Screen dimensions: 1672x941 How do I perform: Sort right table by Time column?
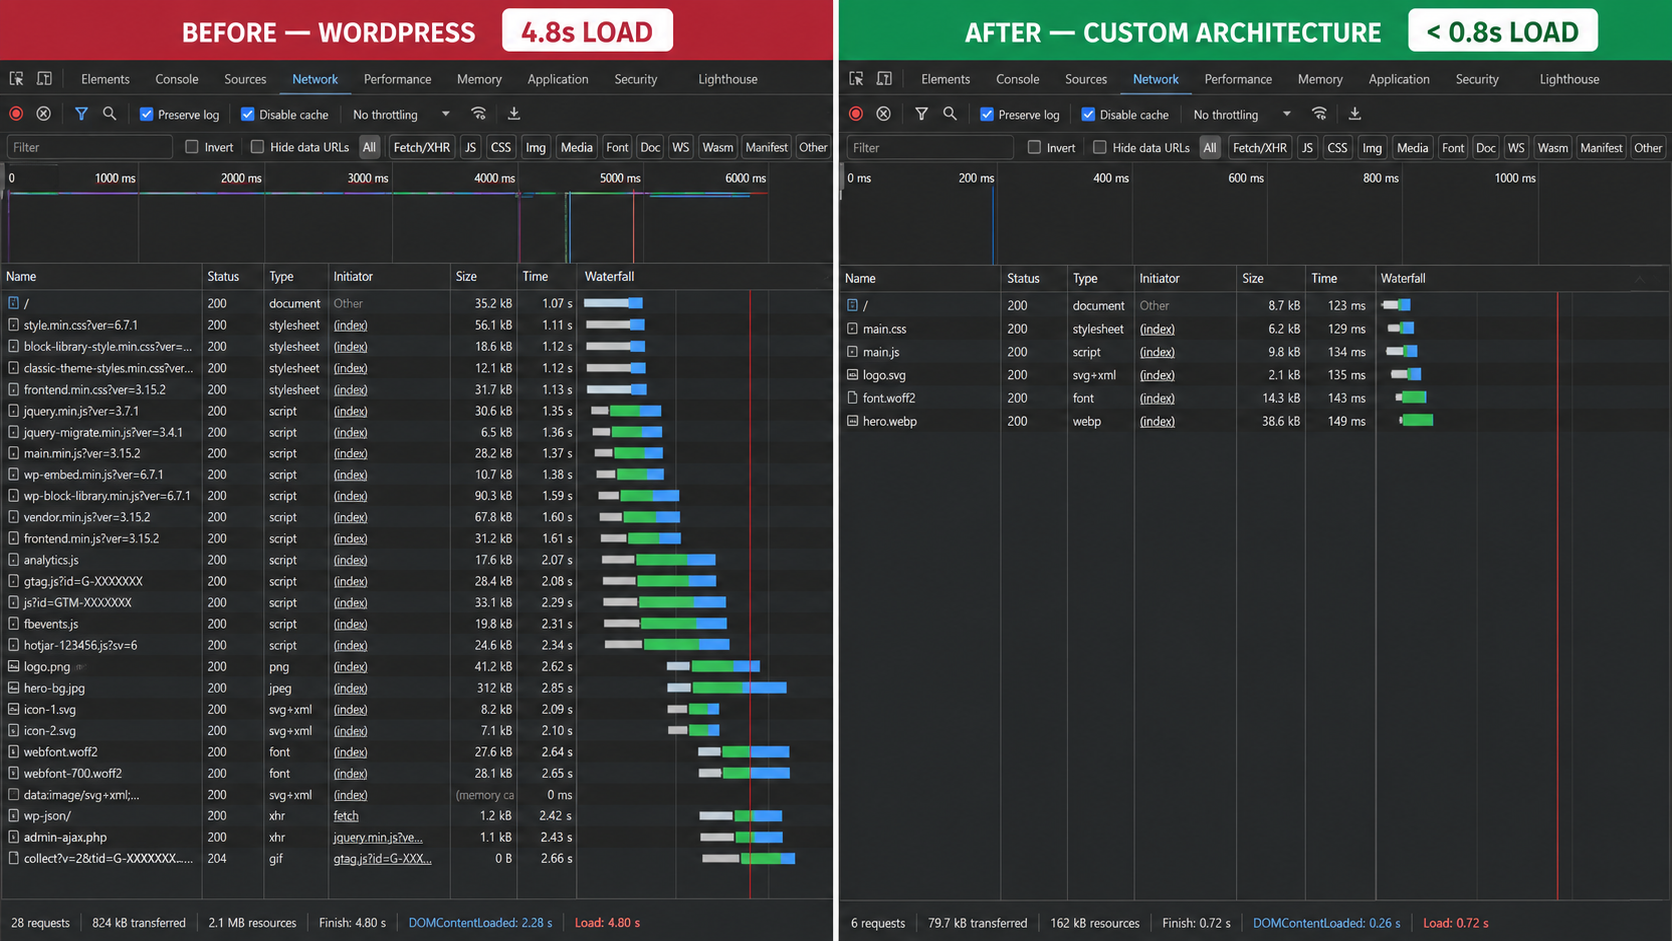1339,278
